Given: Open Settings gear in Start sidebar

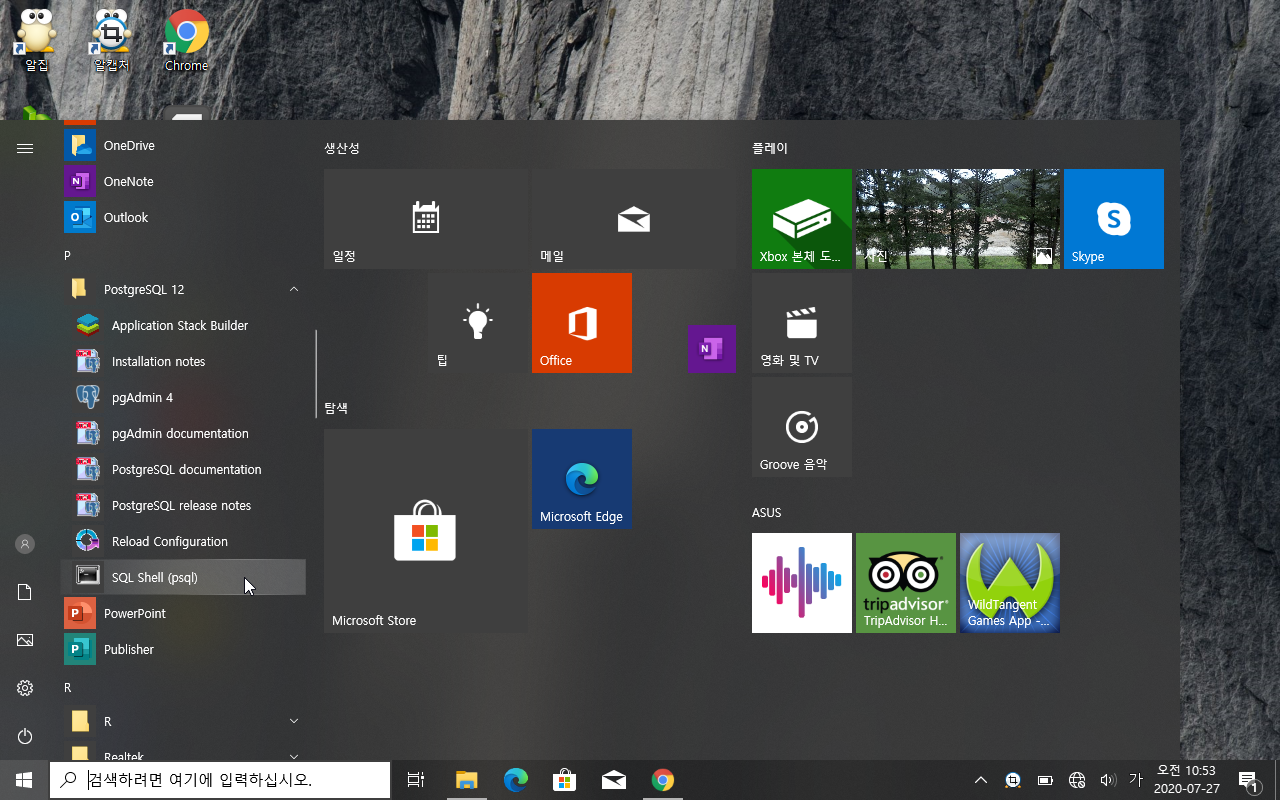Looking at the screenshot, I should tap(25, 688).
